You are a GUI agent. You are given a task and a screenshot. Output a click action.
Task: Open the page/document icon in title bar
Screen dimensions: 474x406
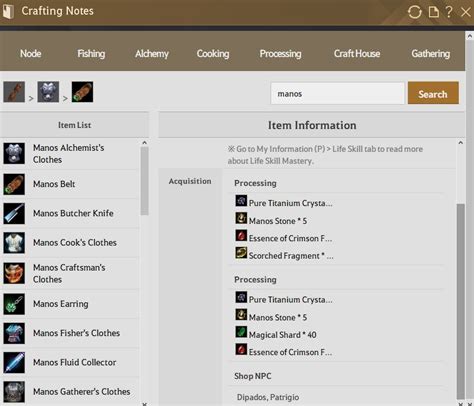tap(433, 12)
